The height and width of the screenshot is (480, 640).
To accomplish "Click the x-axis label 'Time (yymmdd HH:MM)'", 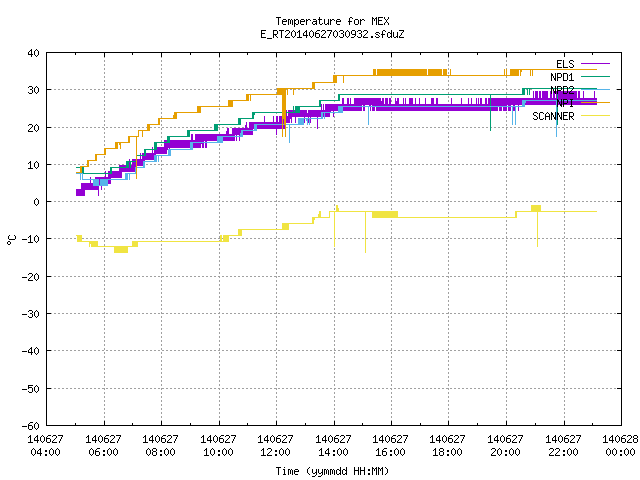I will coord(332,471).
